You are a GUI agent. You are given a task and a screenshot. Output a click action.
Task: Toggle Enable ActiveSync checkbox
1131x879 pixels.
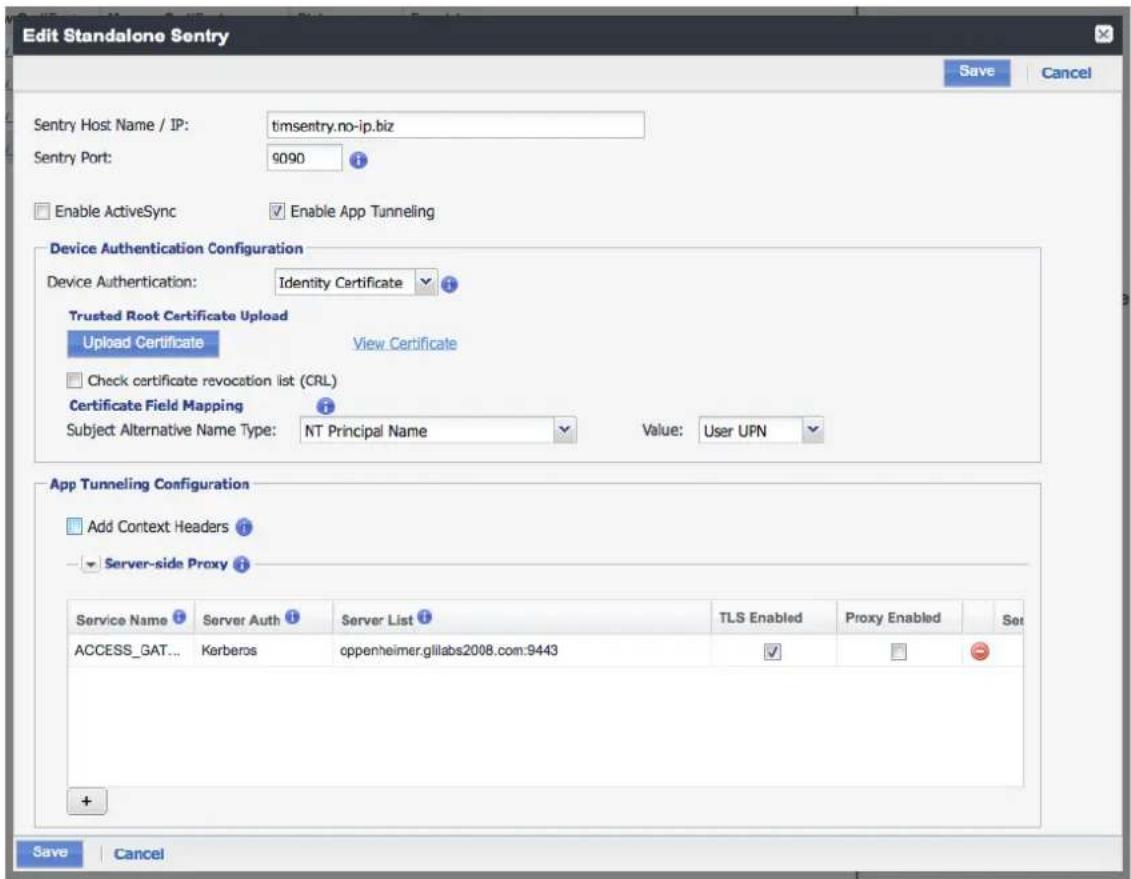tap(43, 211)
